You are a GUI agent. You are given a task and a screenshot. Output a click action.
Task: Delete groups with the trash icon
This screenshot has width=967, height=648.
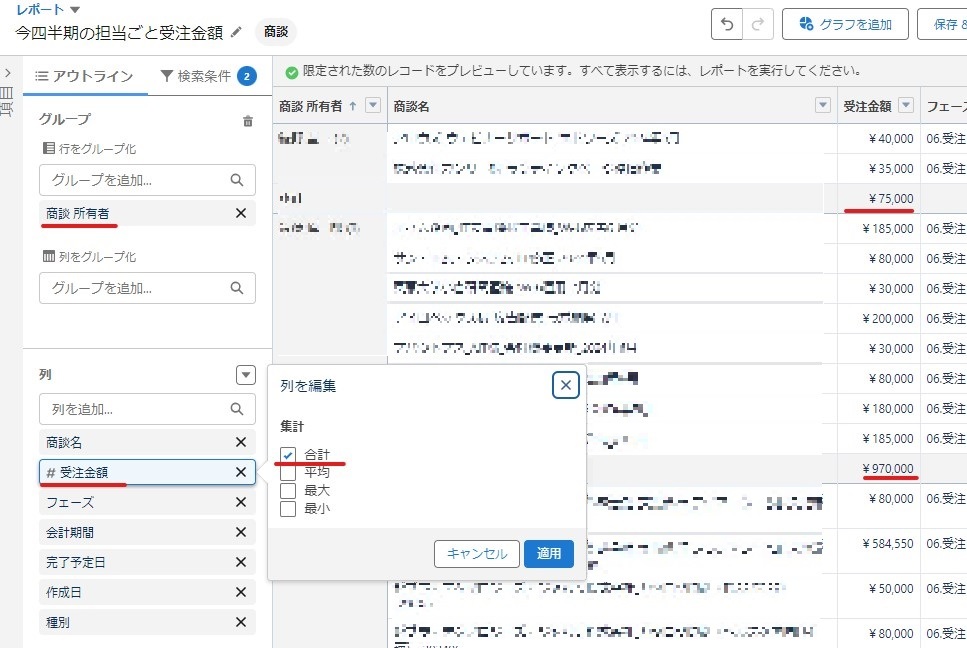click(x=248, y=121)
